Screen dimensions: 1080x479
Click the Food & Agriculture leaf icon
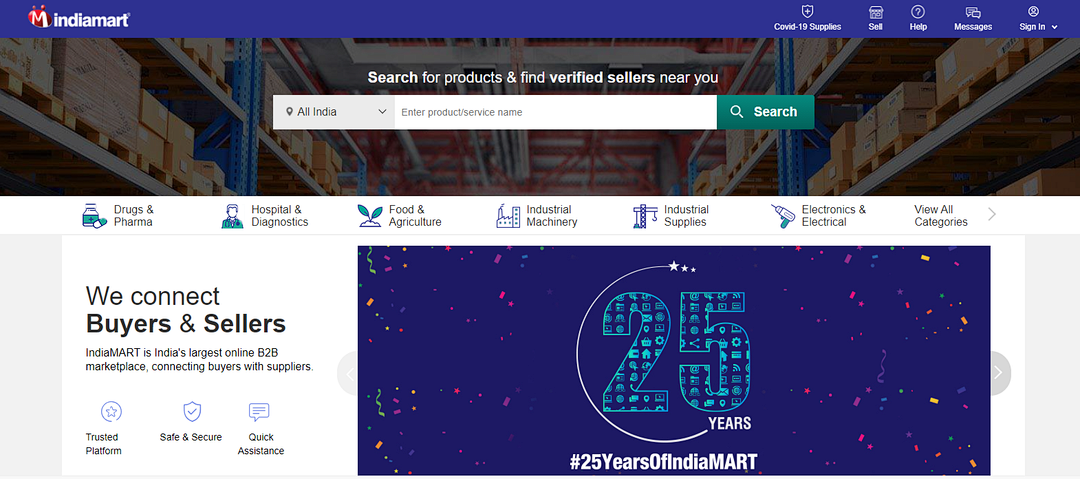click(x=370, y=215)
